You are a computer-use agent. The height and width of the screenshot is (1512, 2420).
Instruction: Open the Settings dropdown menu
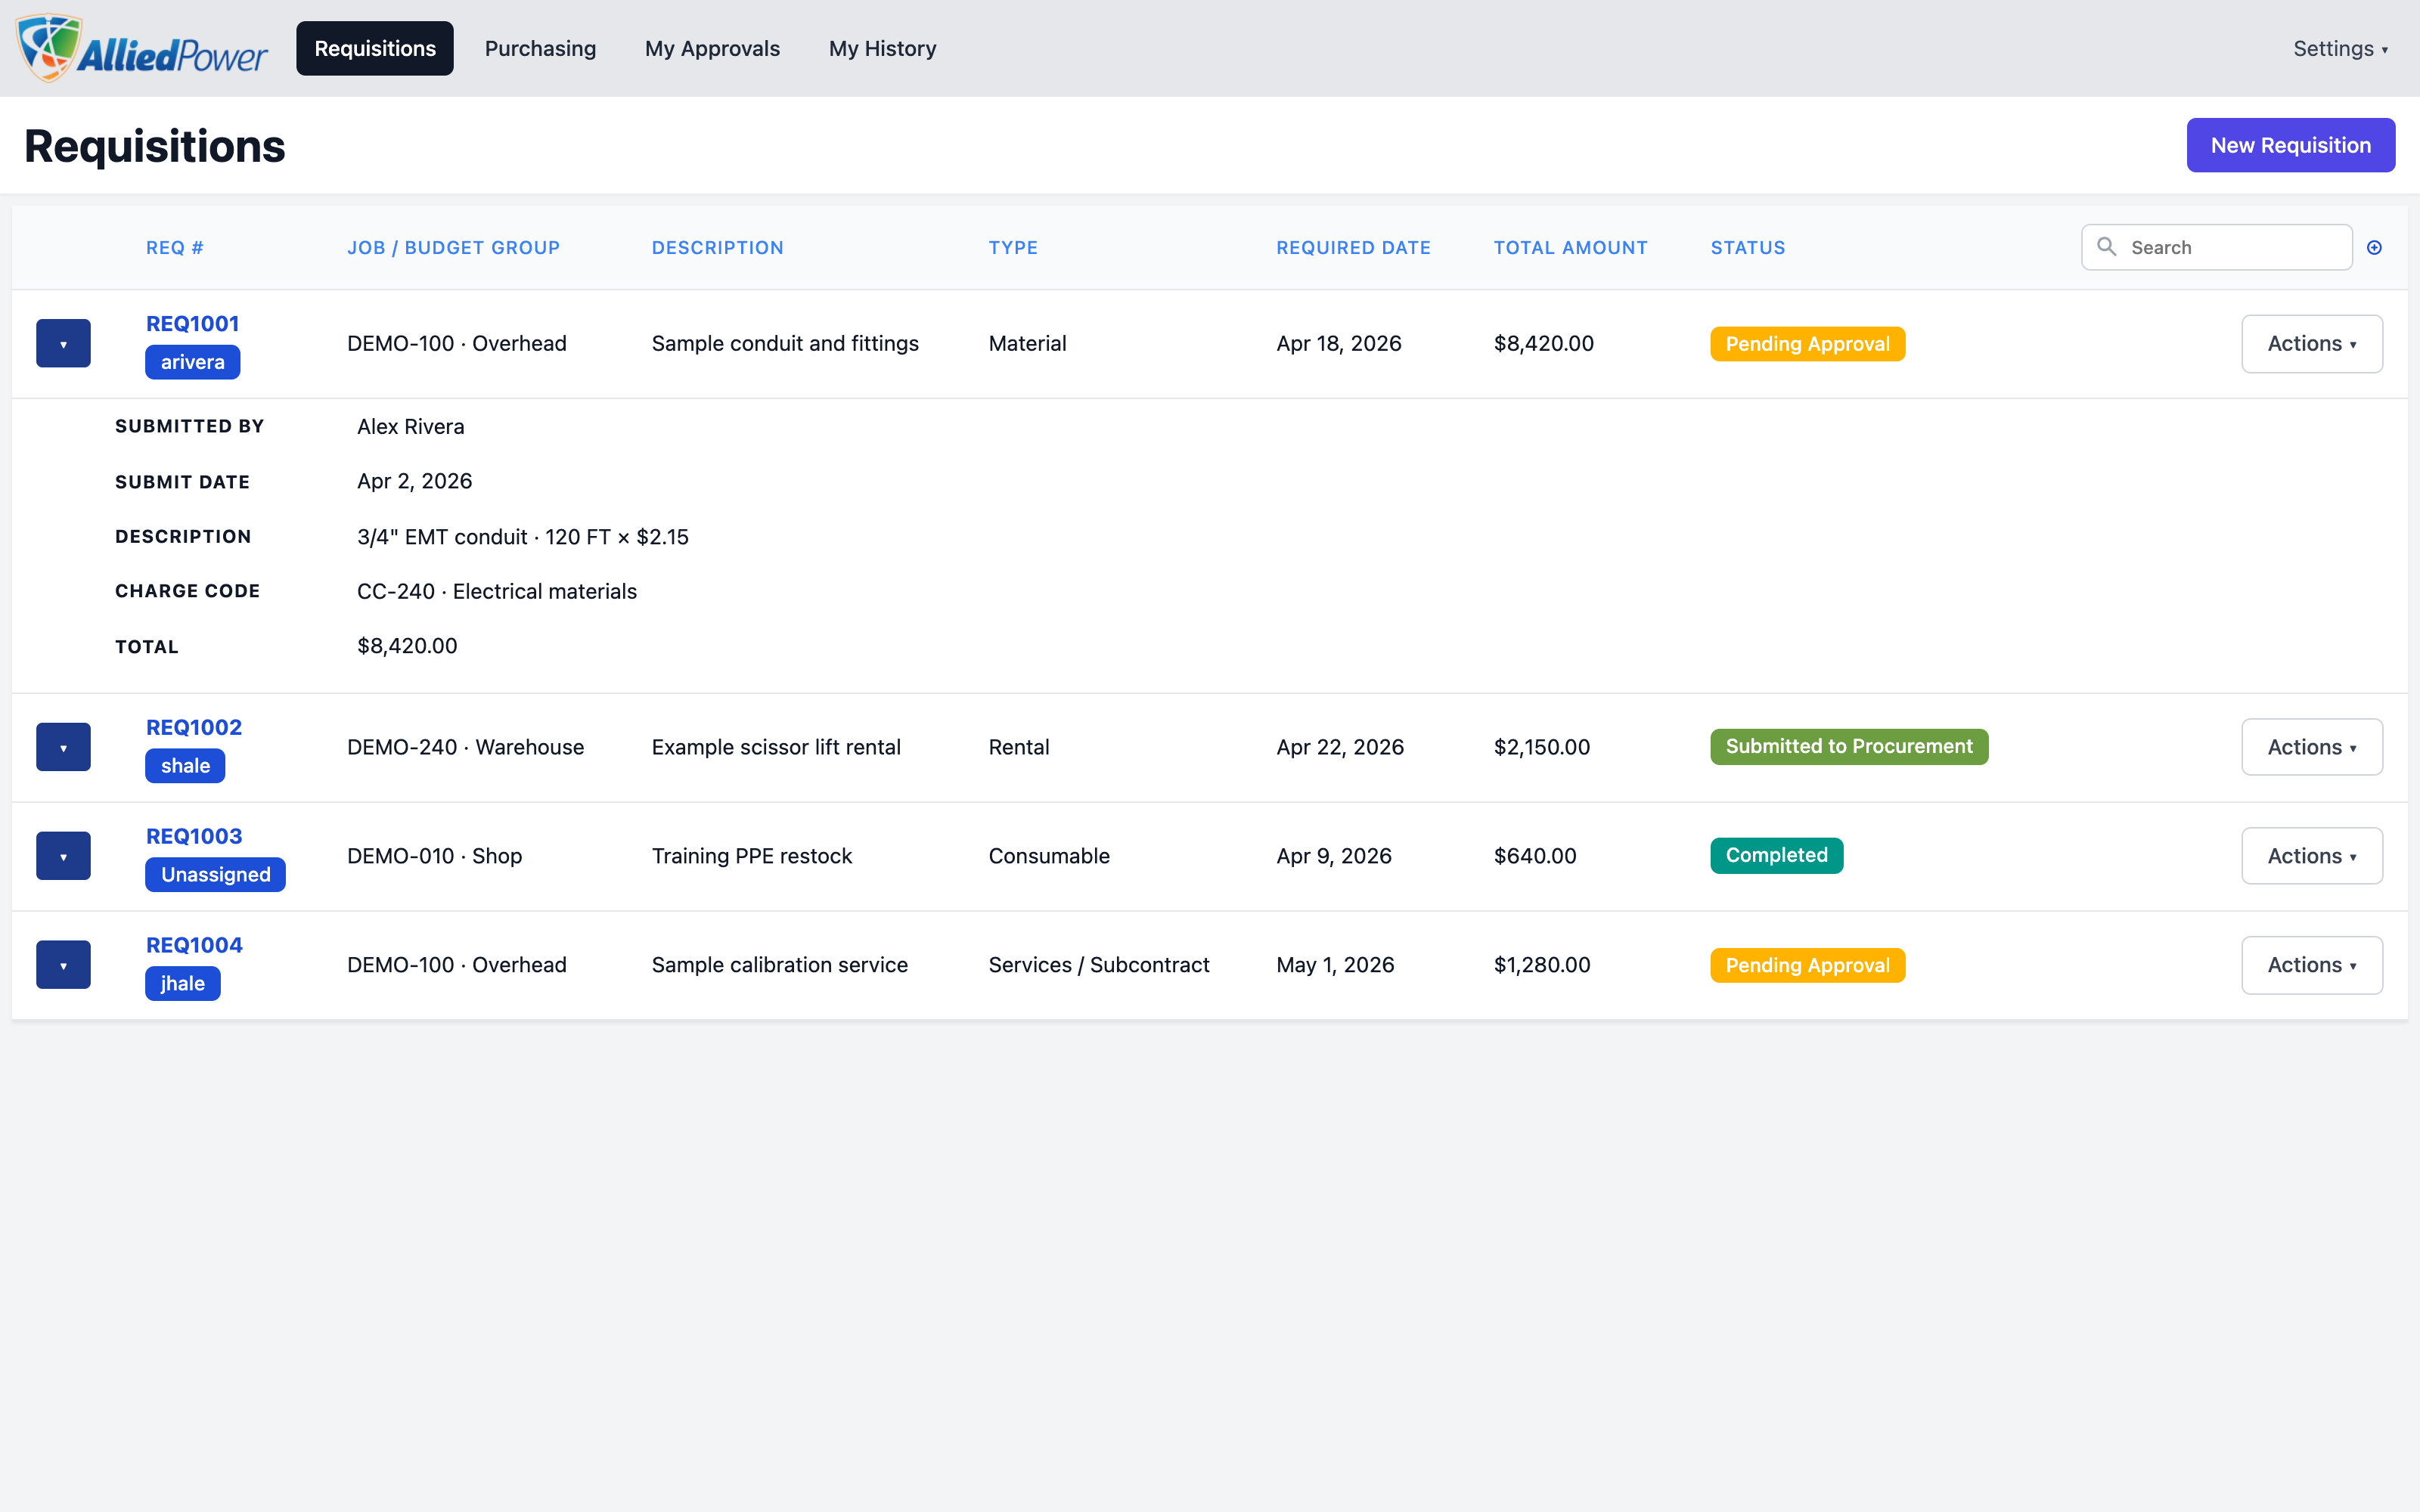tap(2340, 48)
